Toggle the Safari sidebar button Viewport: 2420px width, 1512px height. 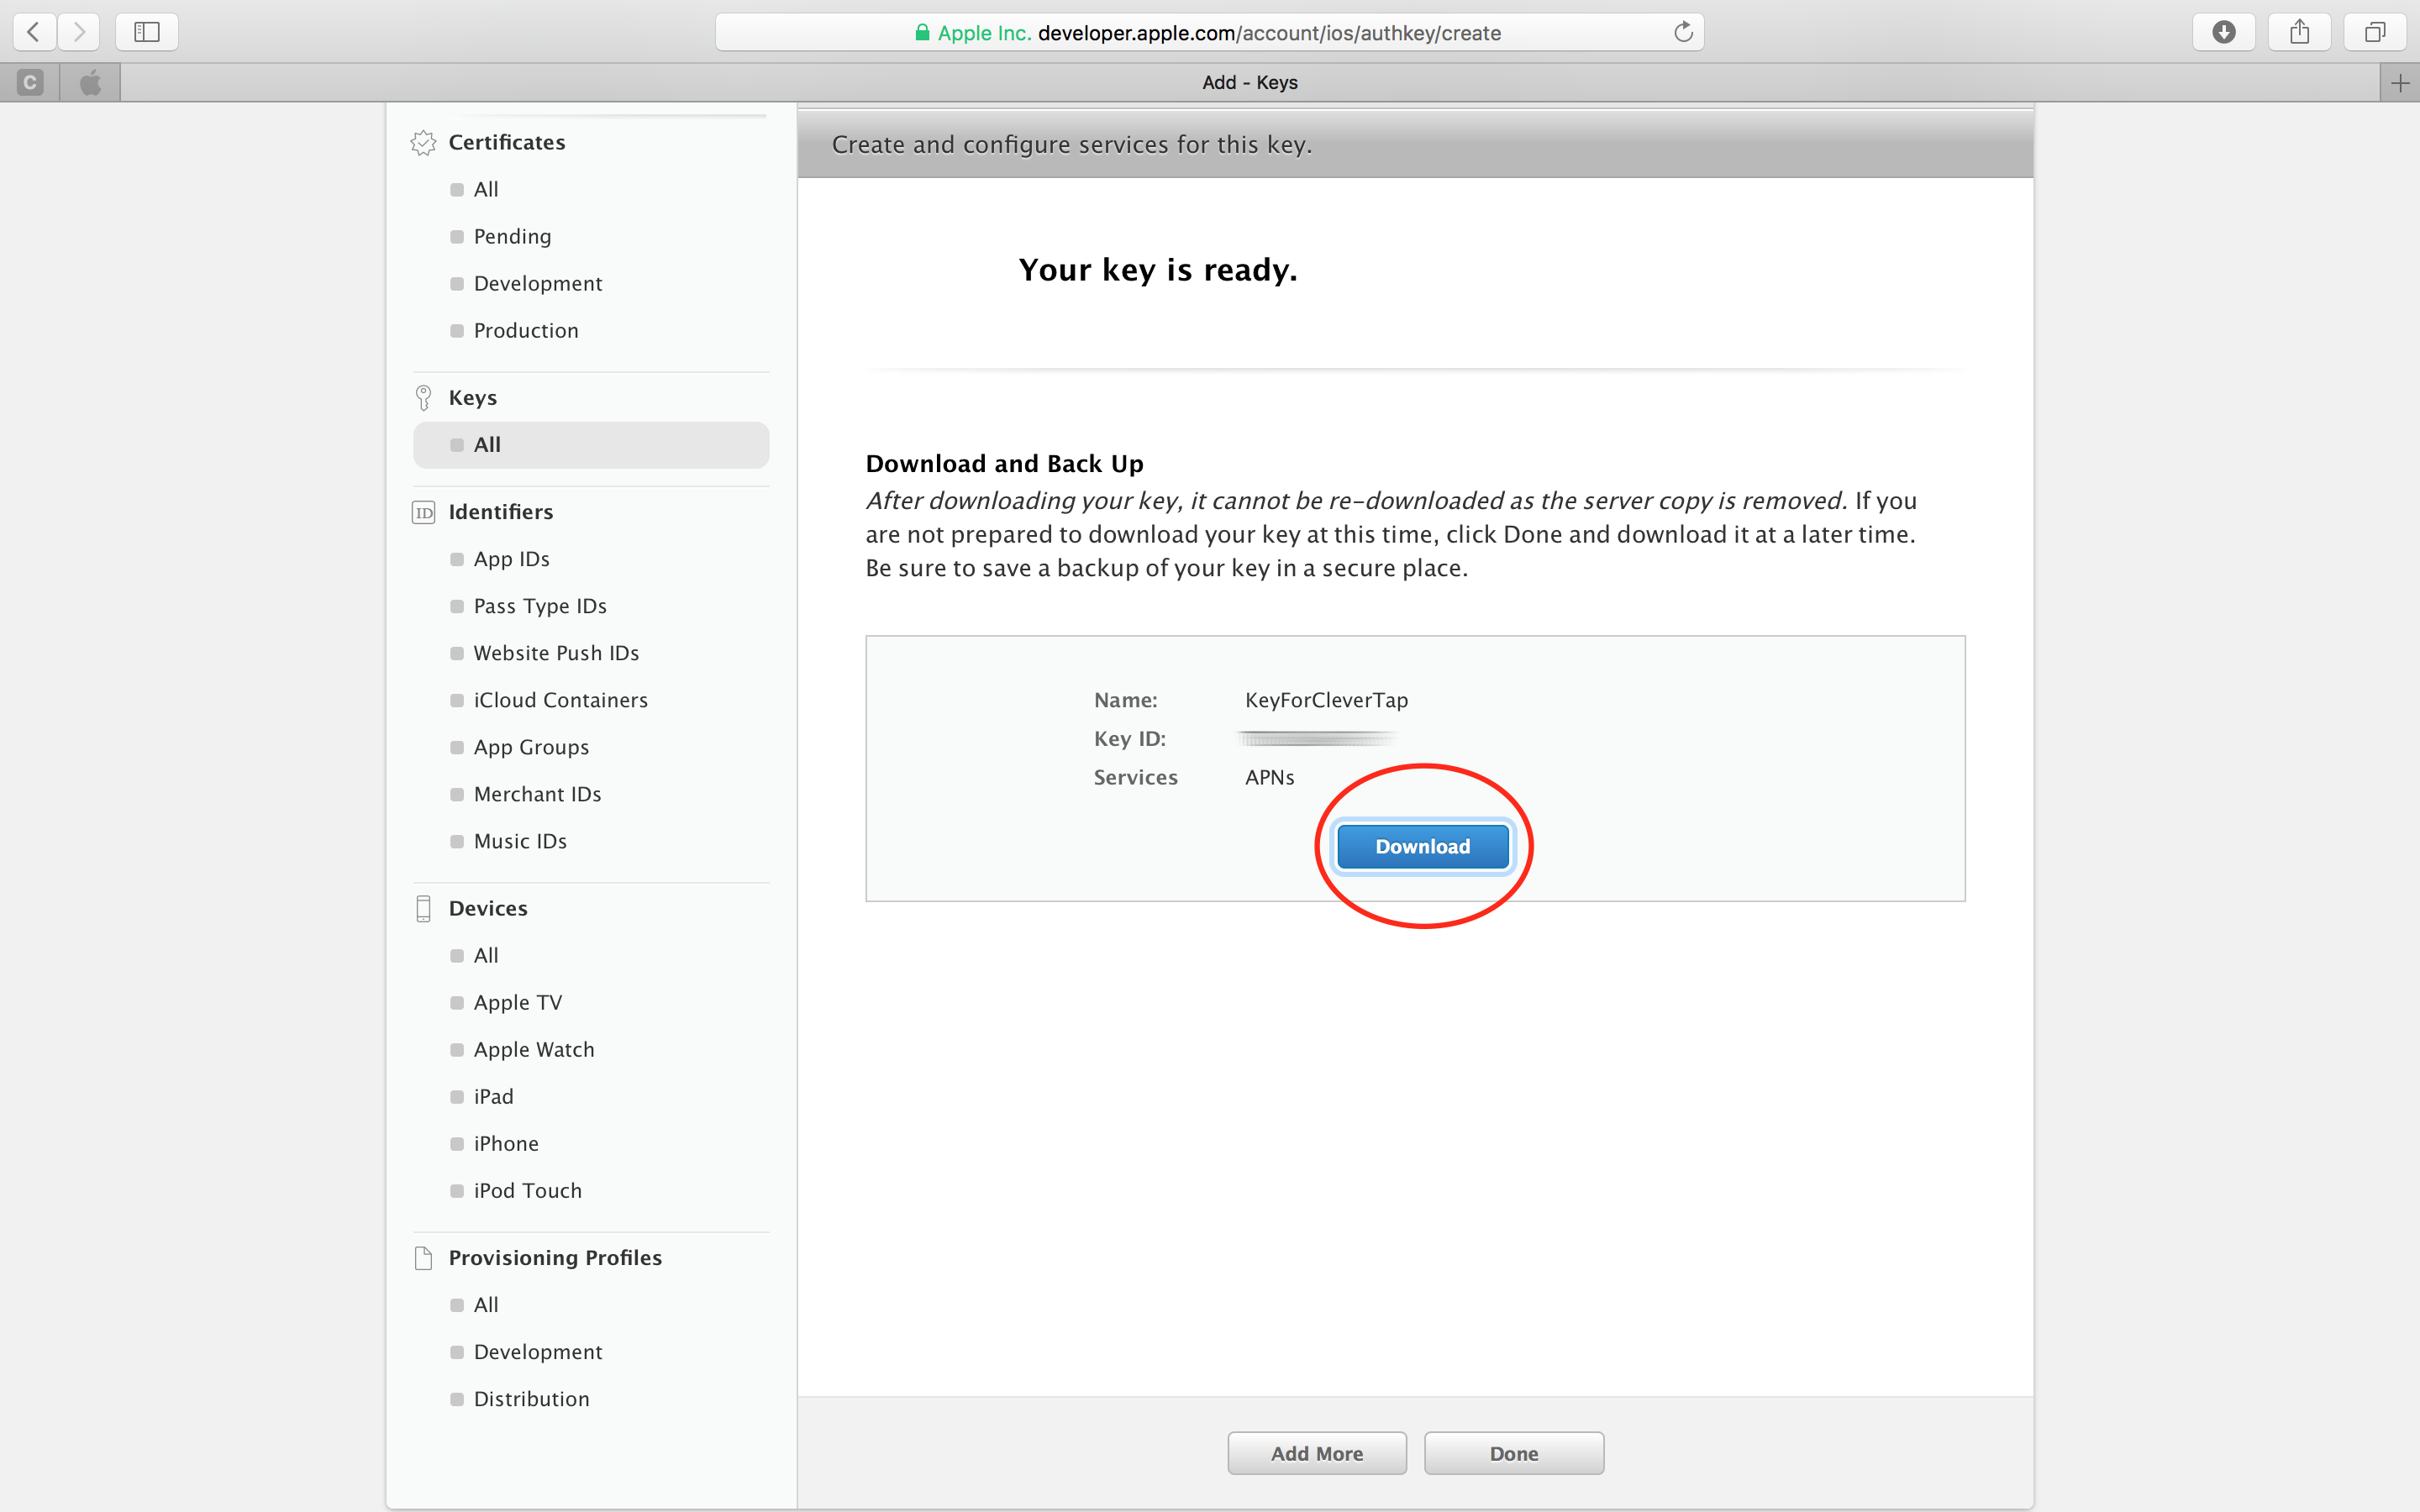[x=147, y=32]
